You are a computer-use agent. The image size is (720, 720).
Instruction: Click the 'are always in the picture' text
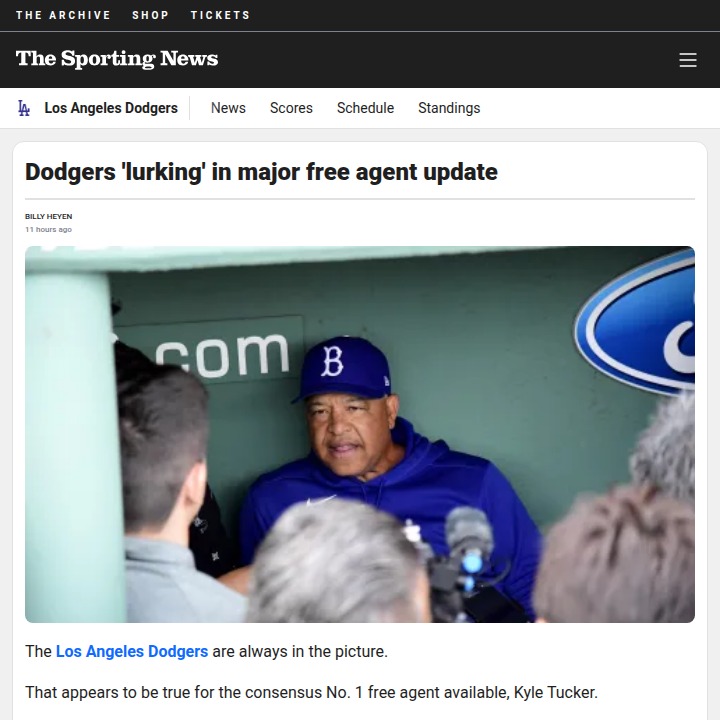[x=300, y=652]
